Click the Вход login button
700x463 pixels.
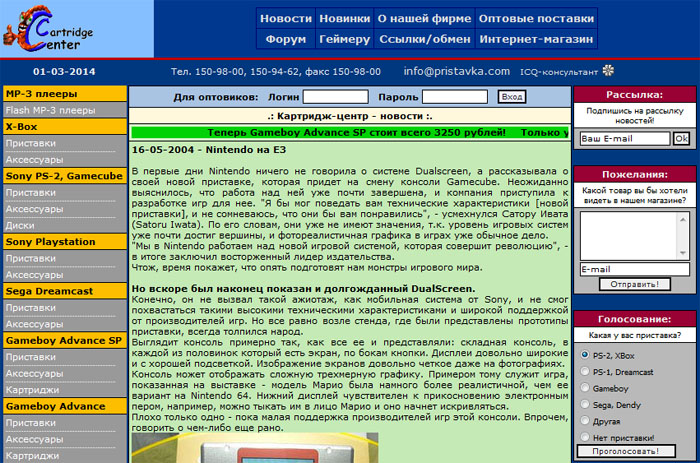point(512,96)
